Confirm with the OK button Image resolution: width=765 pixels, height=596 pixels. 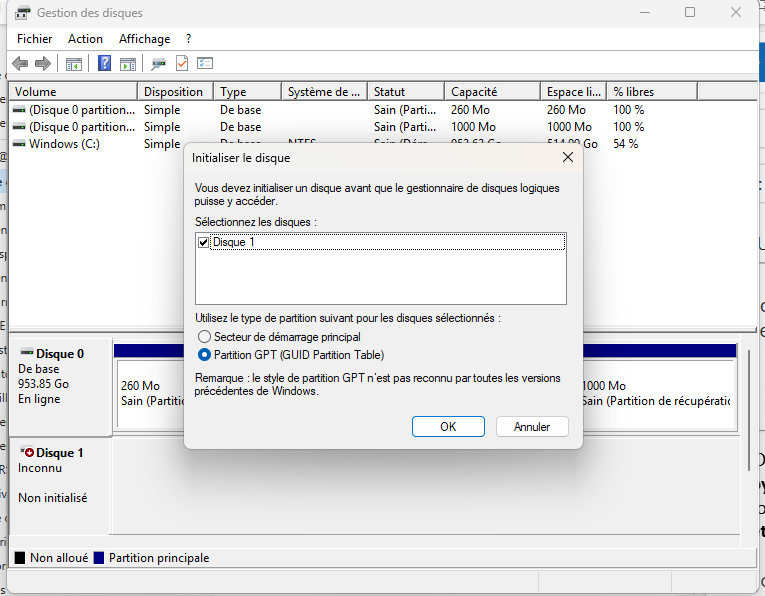click(448, 426)
